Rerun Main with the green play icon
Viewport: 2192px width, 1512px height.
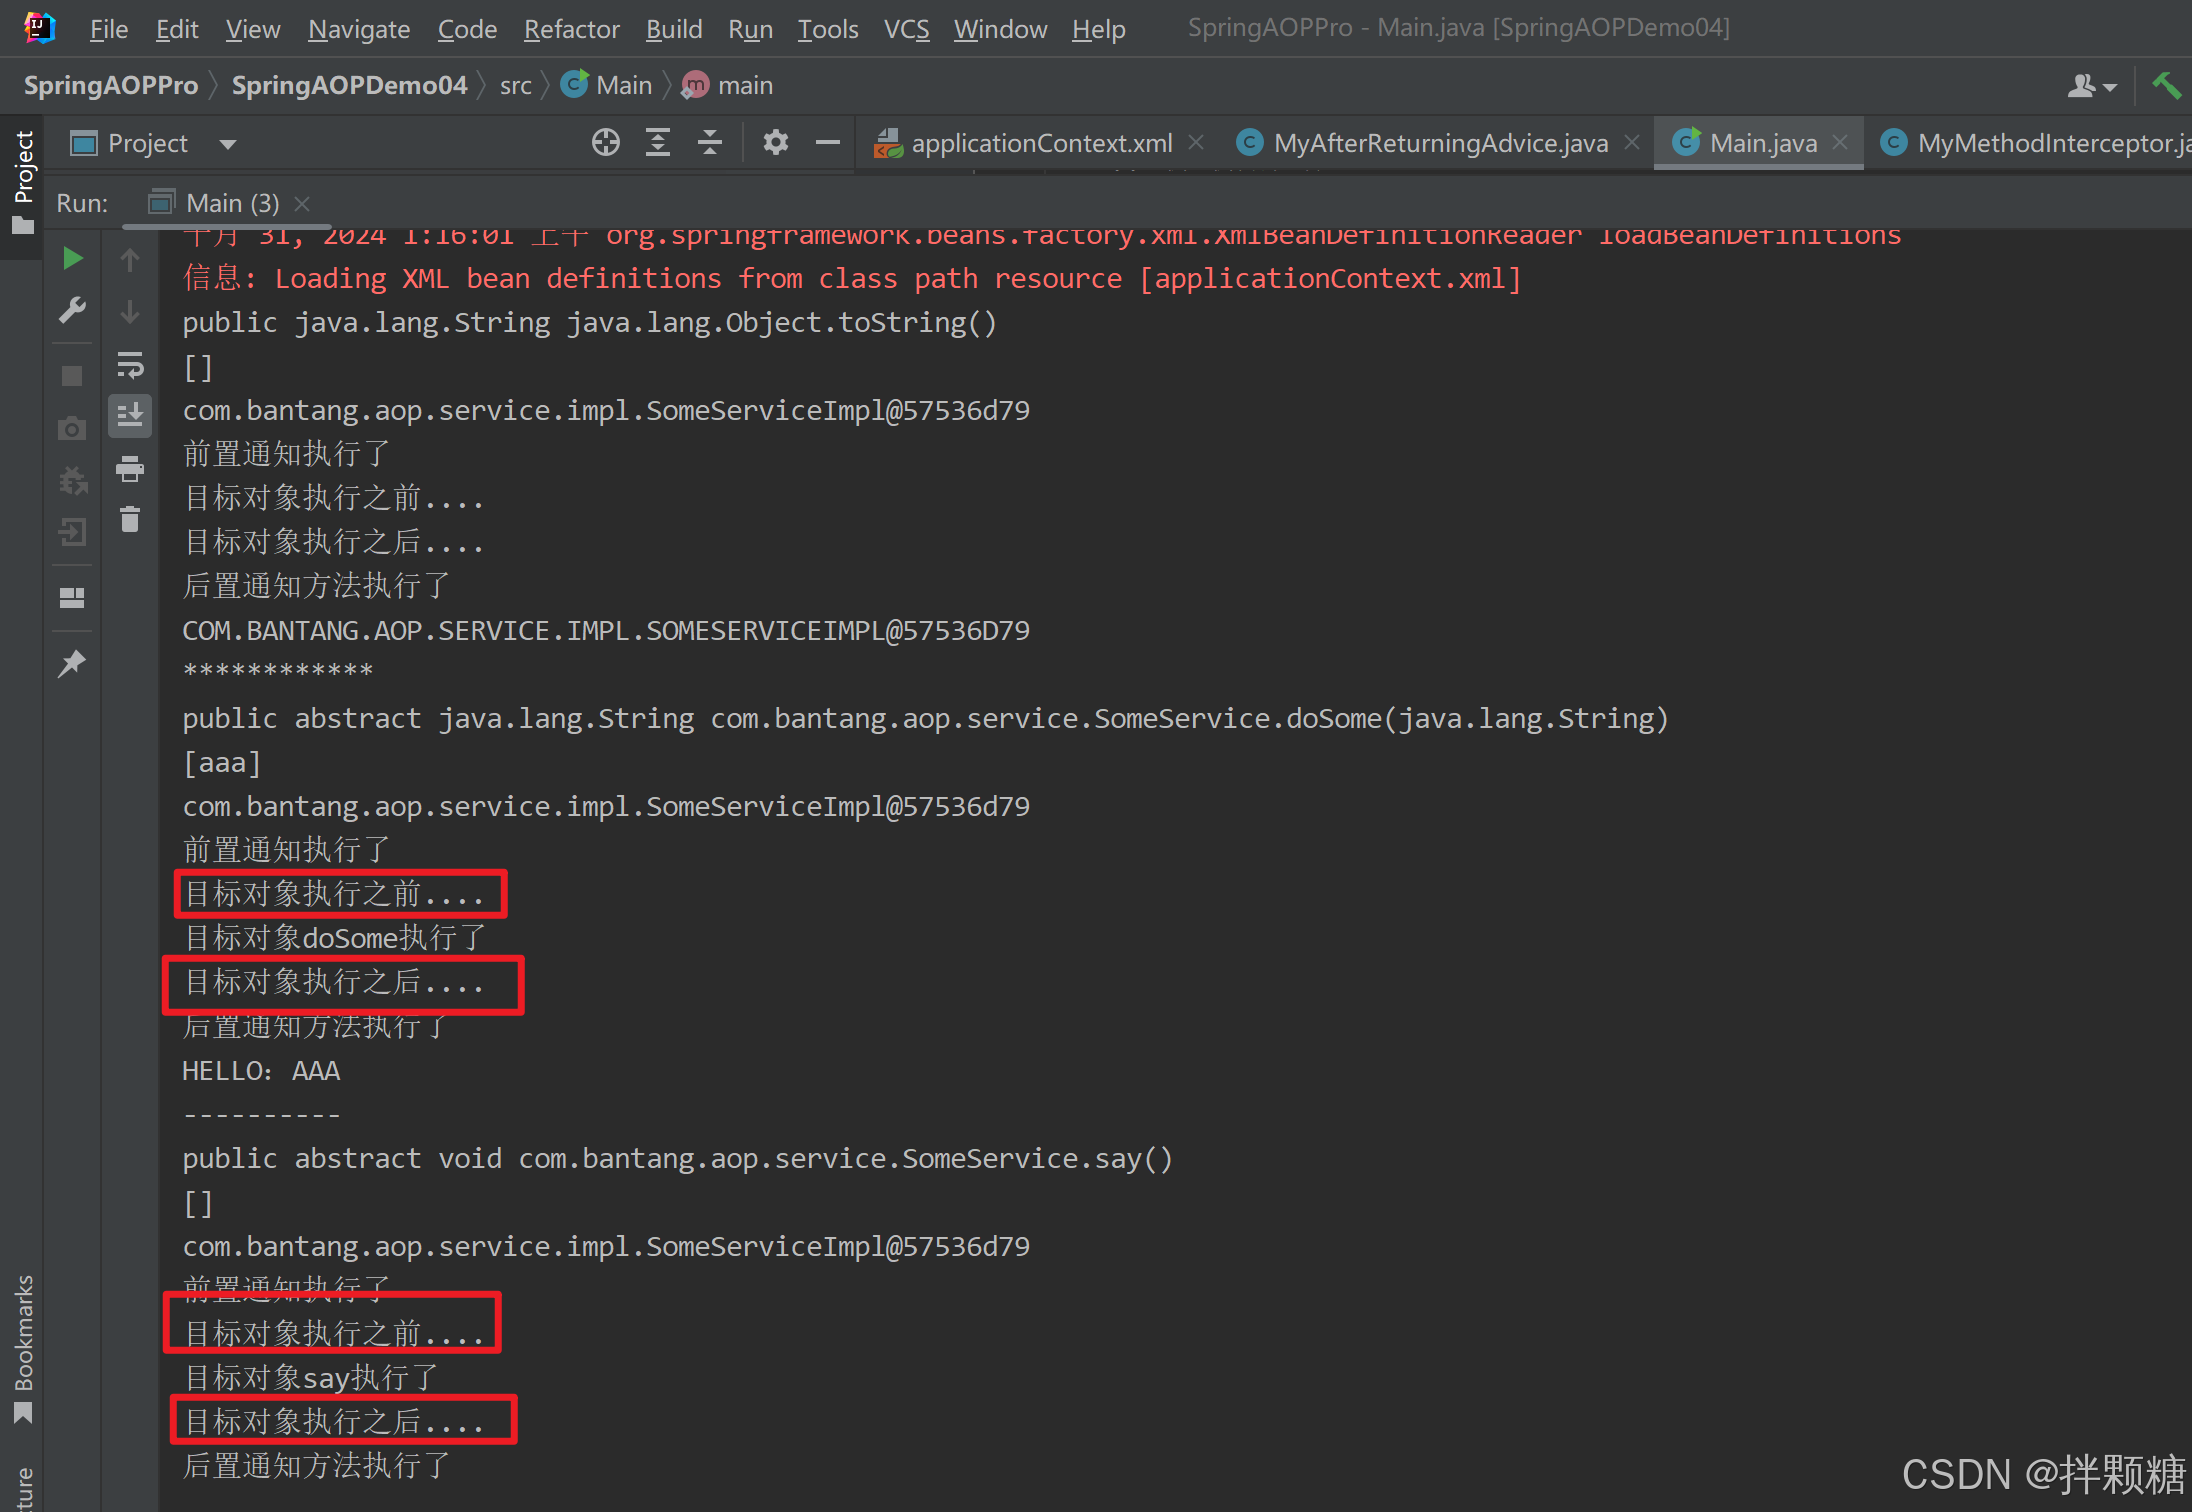(x=72, y=259)
